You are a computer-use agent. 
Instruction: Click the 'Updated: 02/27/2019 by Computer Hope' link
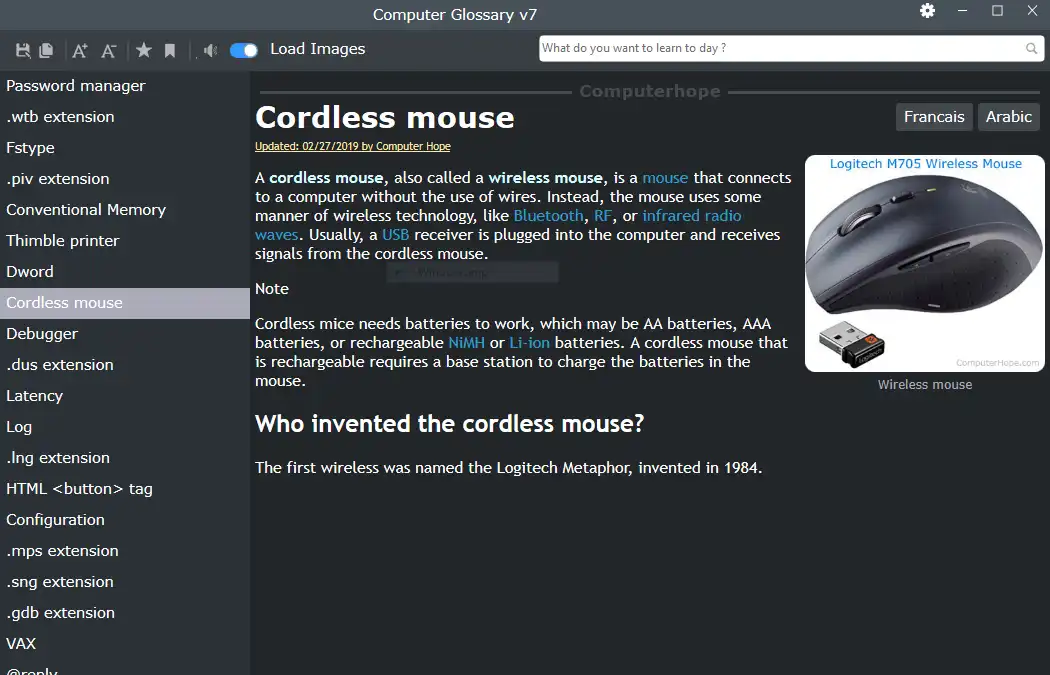[x=352, y=146]
